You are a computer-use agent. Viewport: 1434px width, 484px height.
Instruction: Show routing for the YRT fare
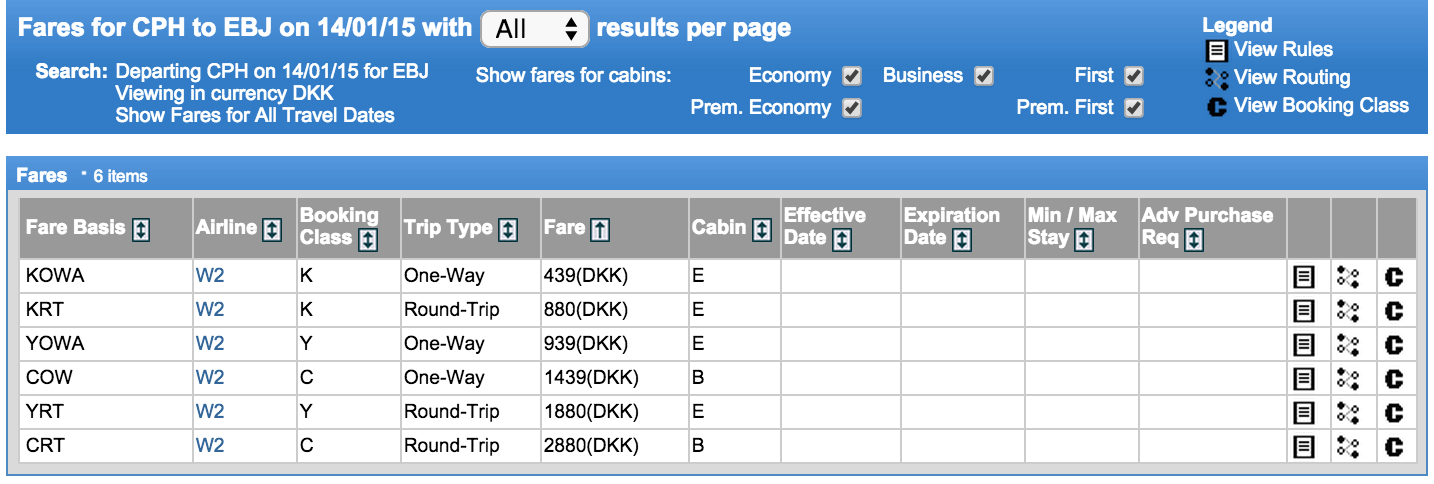1347,412
